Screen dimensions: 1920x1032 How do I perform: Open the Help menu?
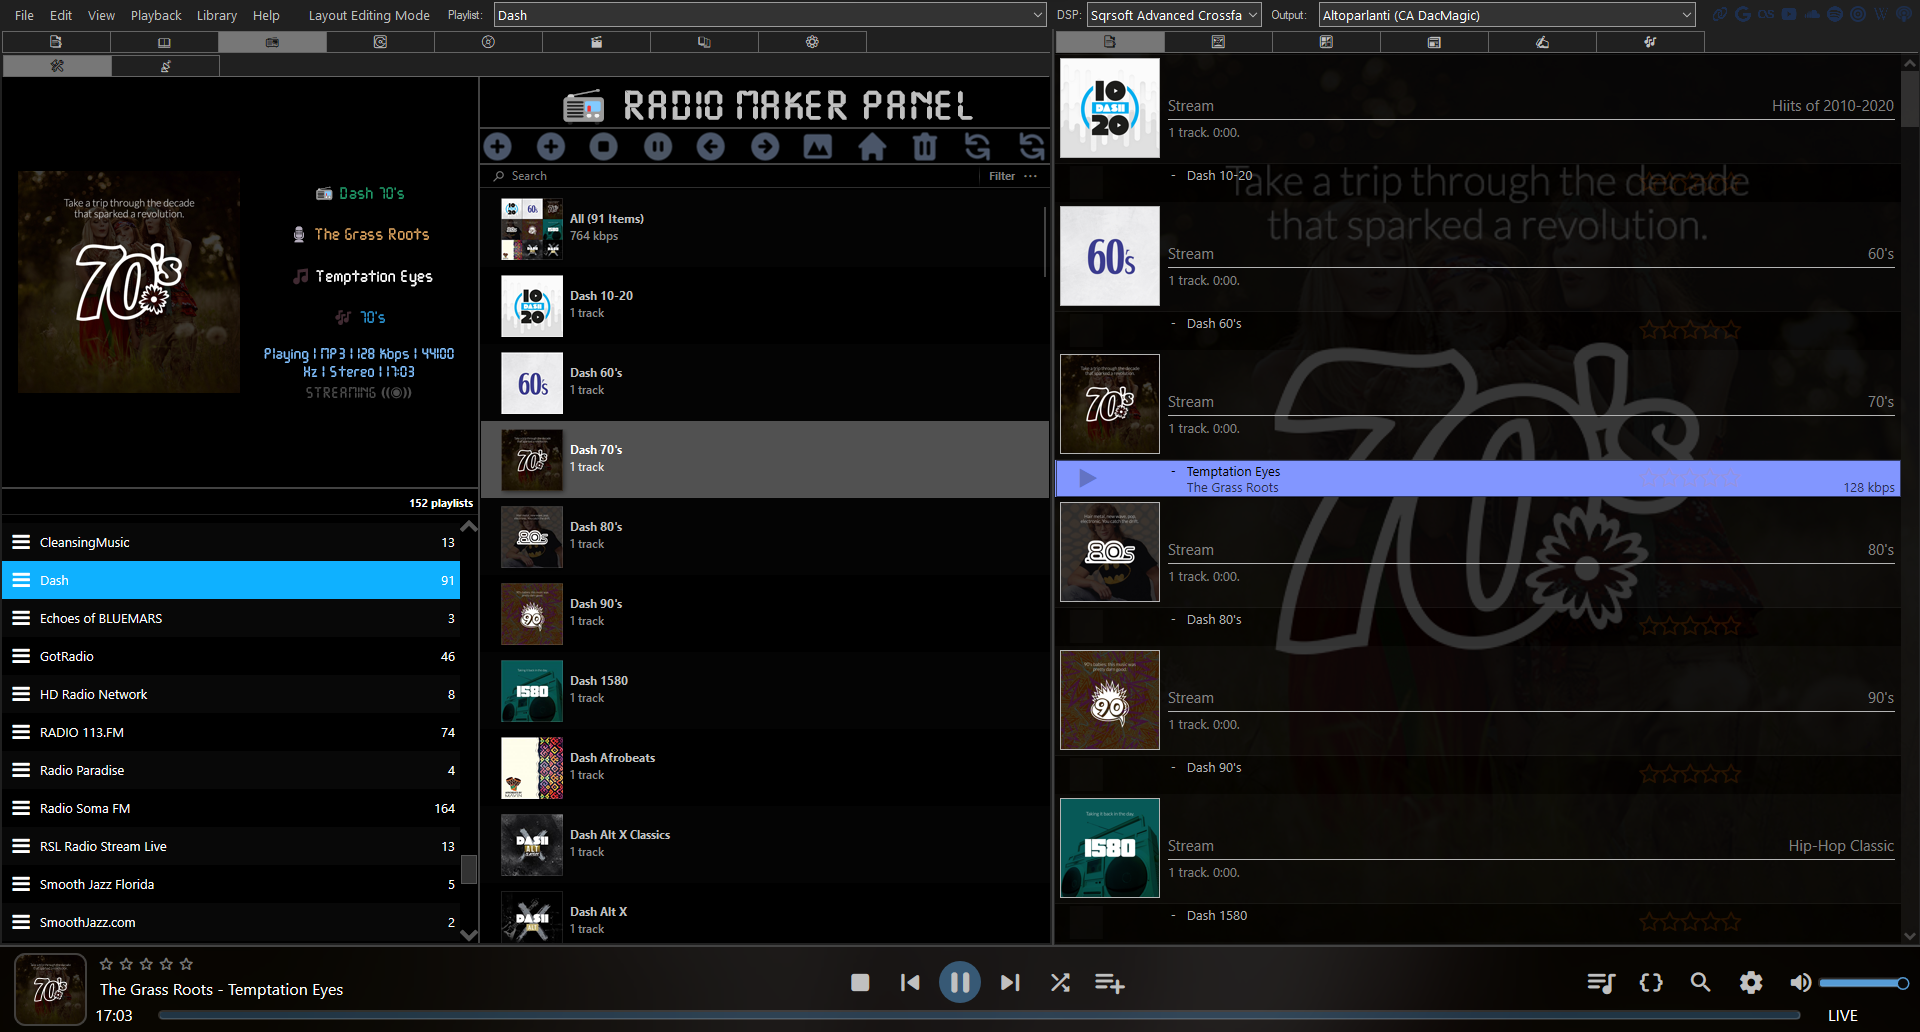(x=266, y=15)
